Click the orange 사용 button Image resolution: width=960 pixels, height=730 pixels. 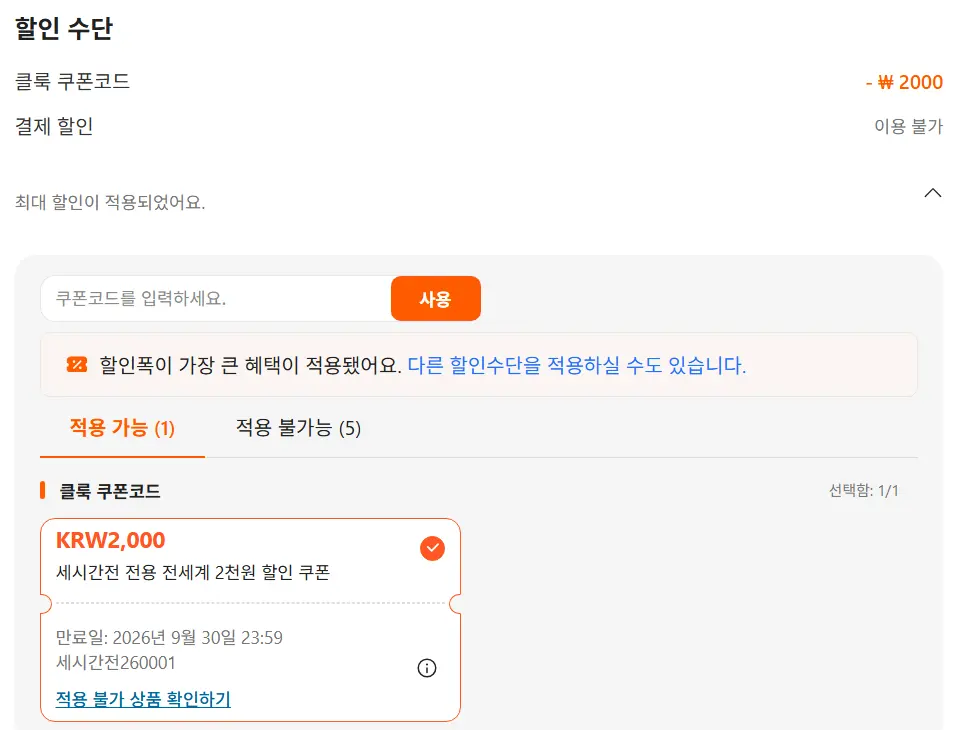point(435,298)
